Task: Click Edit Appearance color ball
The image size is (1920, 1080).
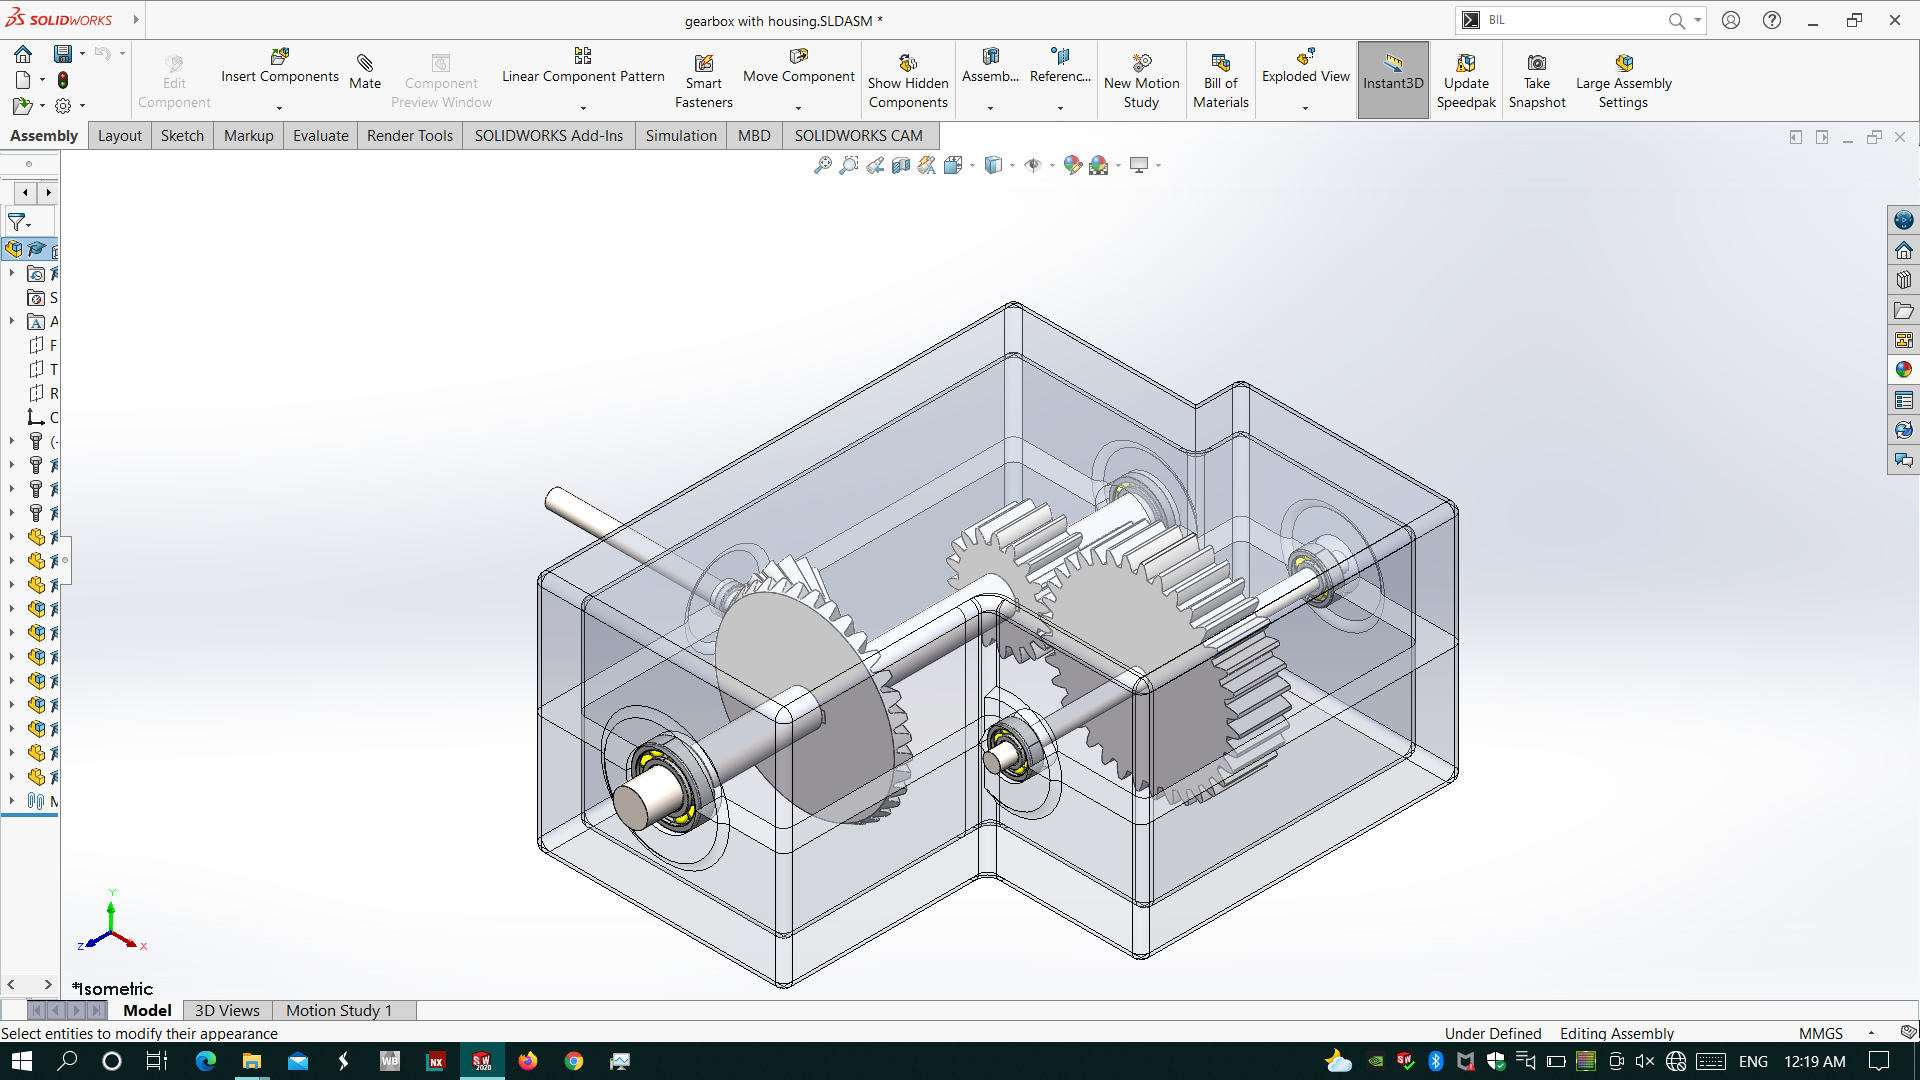Action: (1073, 165)
